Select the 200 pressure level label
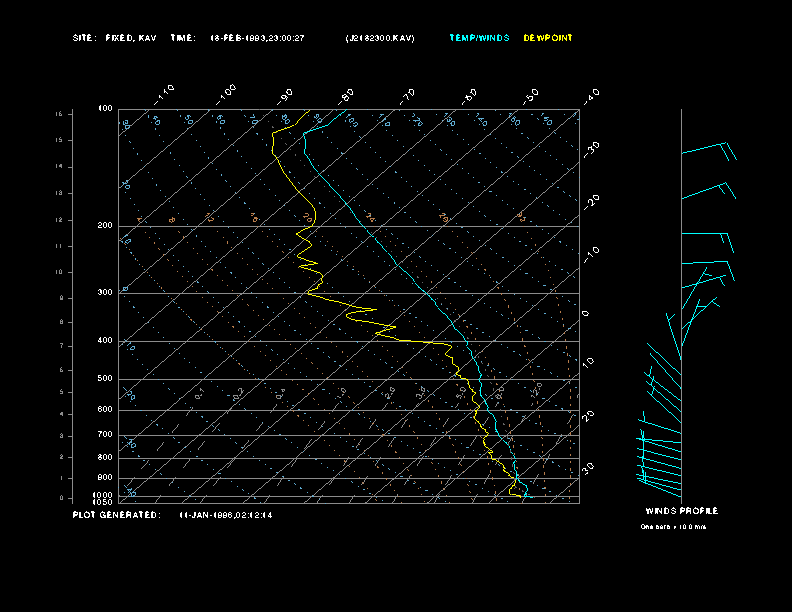Viewport: 792px width, 612px height. pyautogui.click(x=105, y=226)
